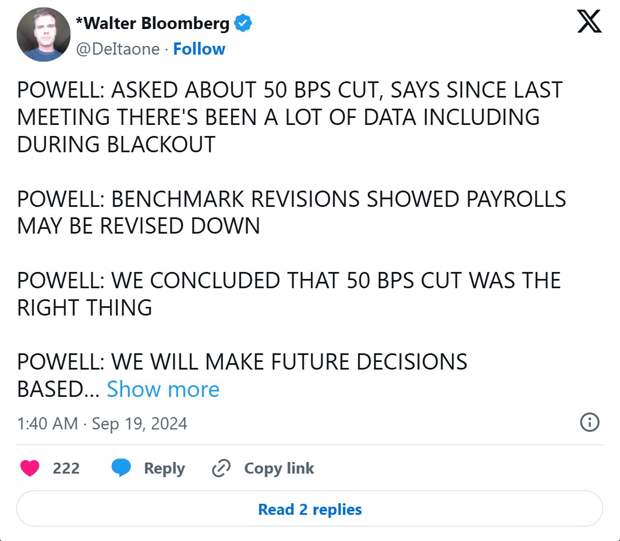Click the benchmark revisions payrolls paragraph
Viewport: 620px width, 541px height.
(x=291, y=212)
